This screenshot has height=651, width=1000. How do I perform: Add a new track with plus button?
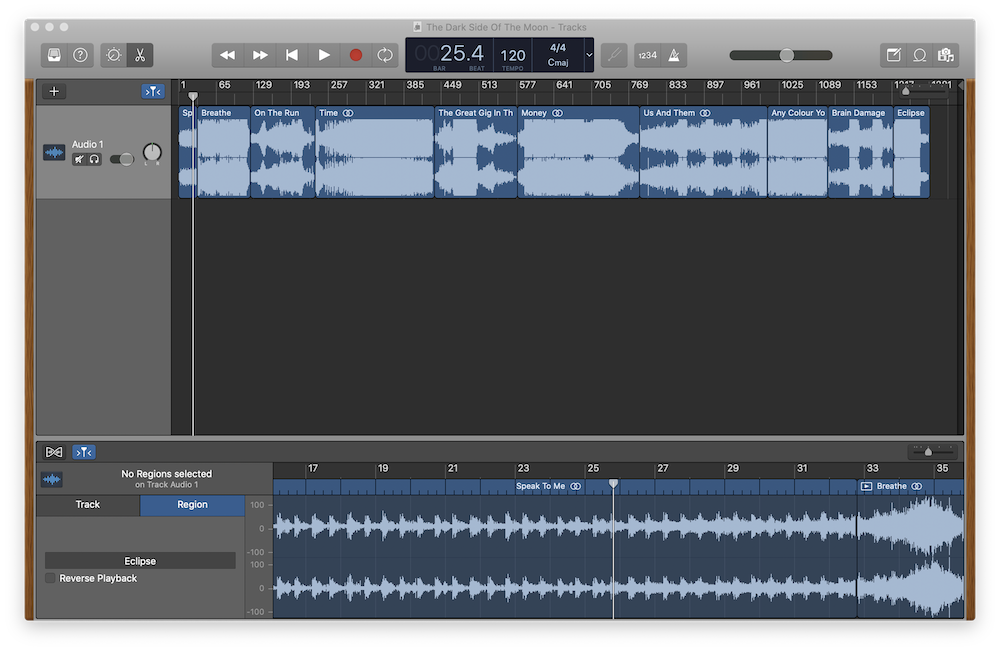[54, 92]
